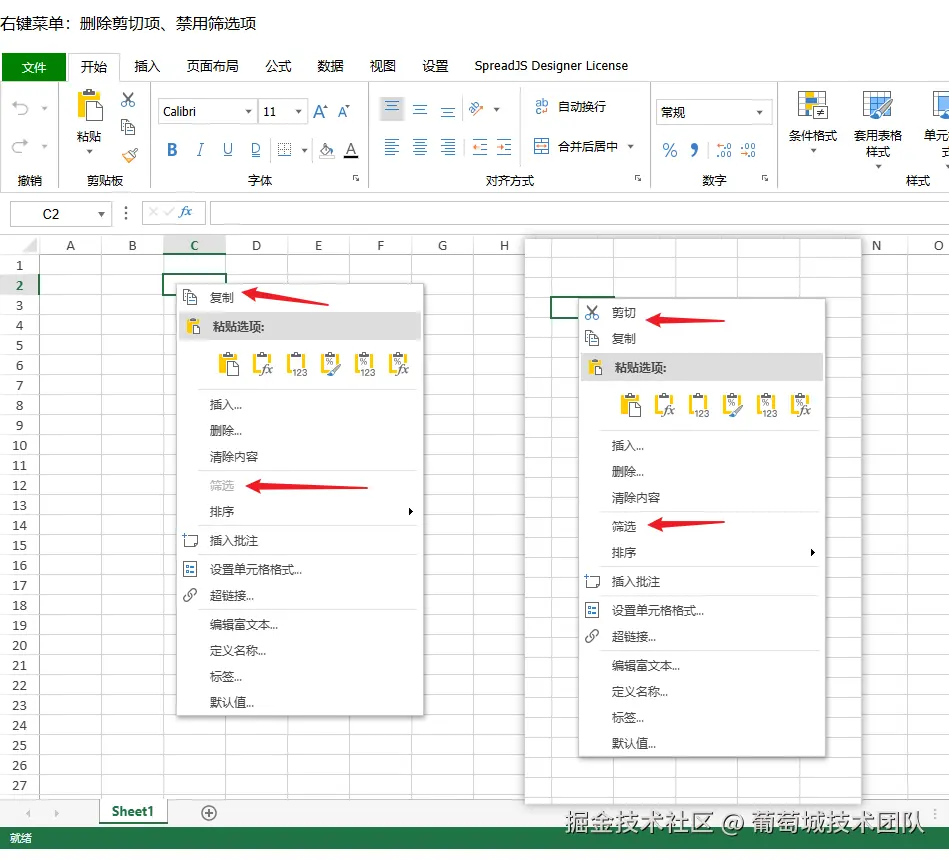Open the alignment group dialog launcher
Screen dimensions: 949x860
pyautogui.click(x=638, y=178)
